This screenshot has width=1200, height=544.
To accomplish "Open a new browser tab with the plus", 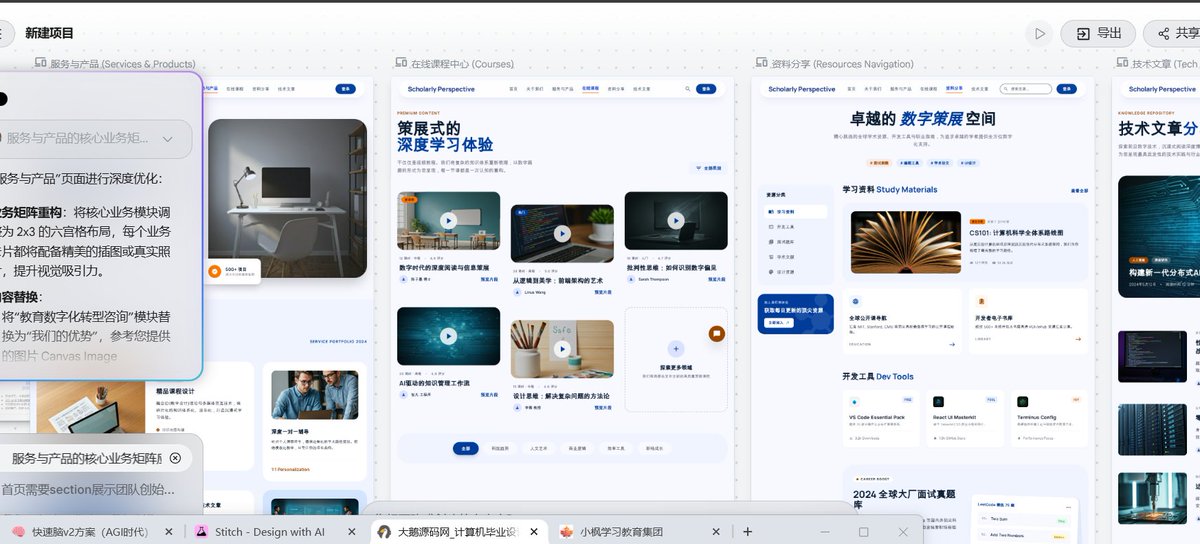I will 747,532.
